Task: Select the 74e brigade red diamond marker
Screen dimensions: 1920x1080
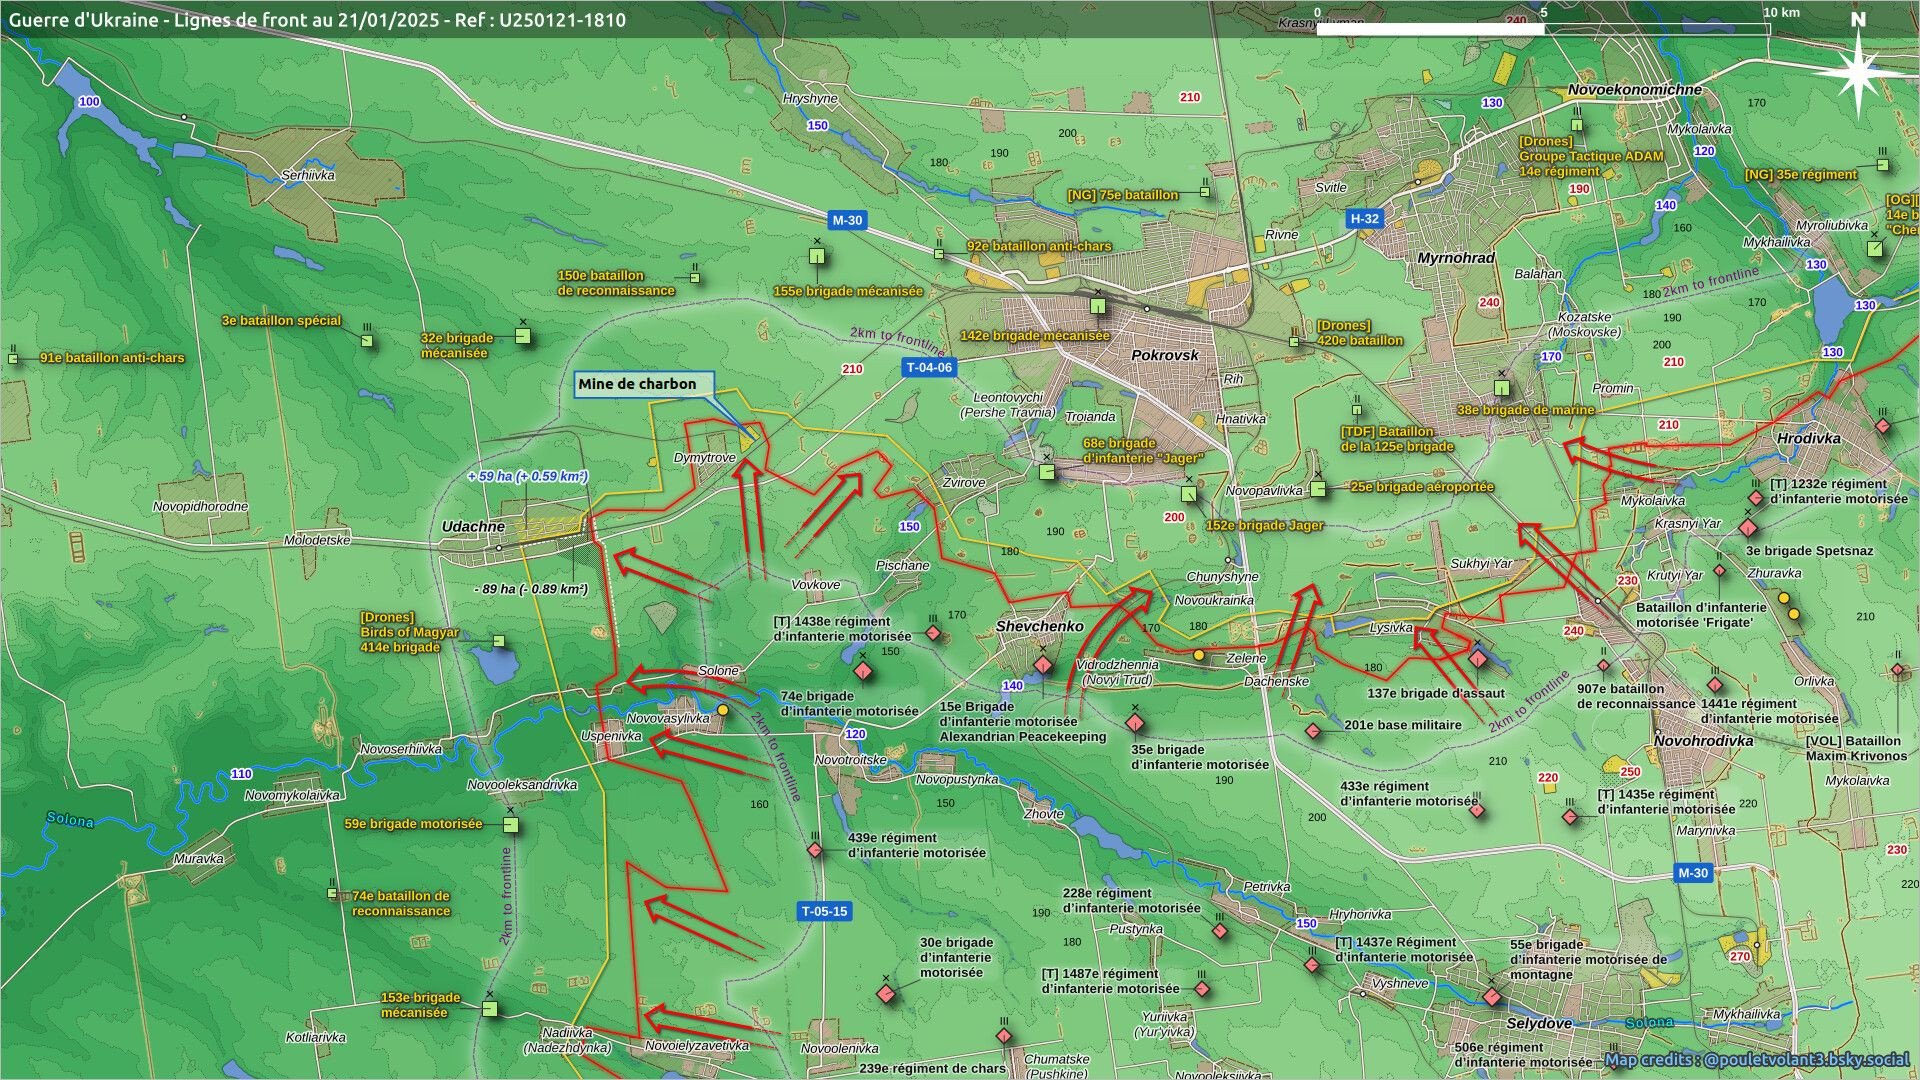Action: coord(863,671)
